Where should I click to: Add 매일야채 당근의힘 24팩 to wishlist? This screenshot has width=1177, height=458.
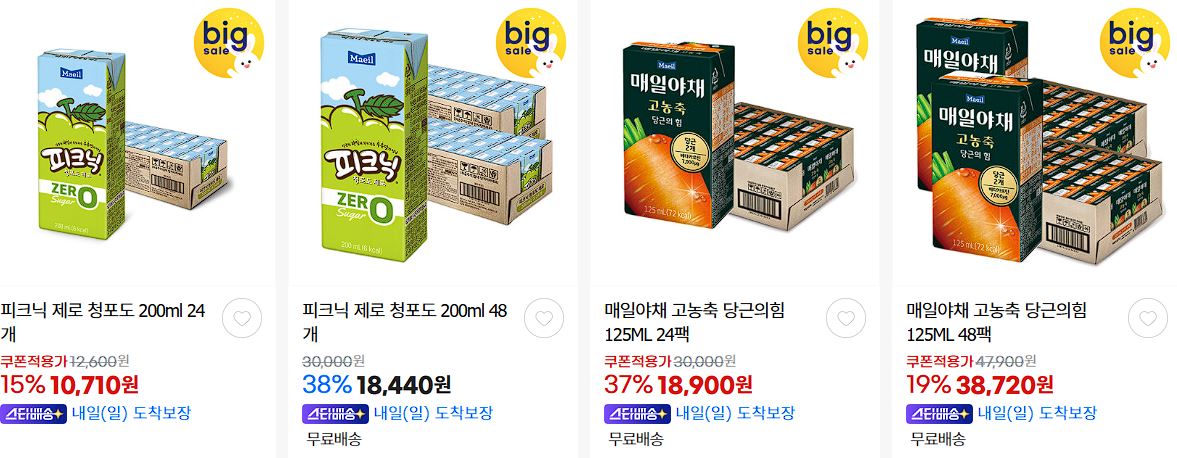coord(846,318)
